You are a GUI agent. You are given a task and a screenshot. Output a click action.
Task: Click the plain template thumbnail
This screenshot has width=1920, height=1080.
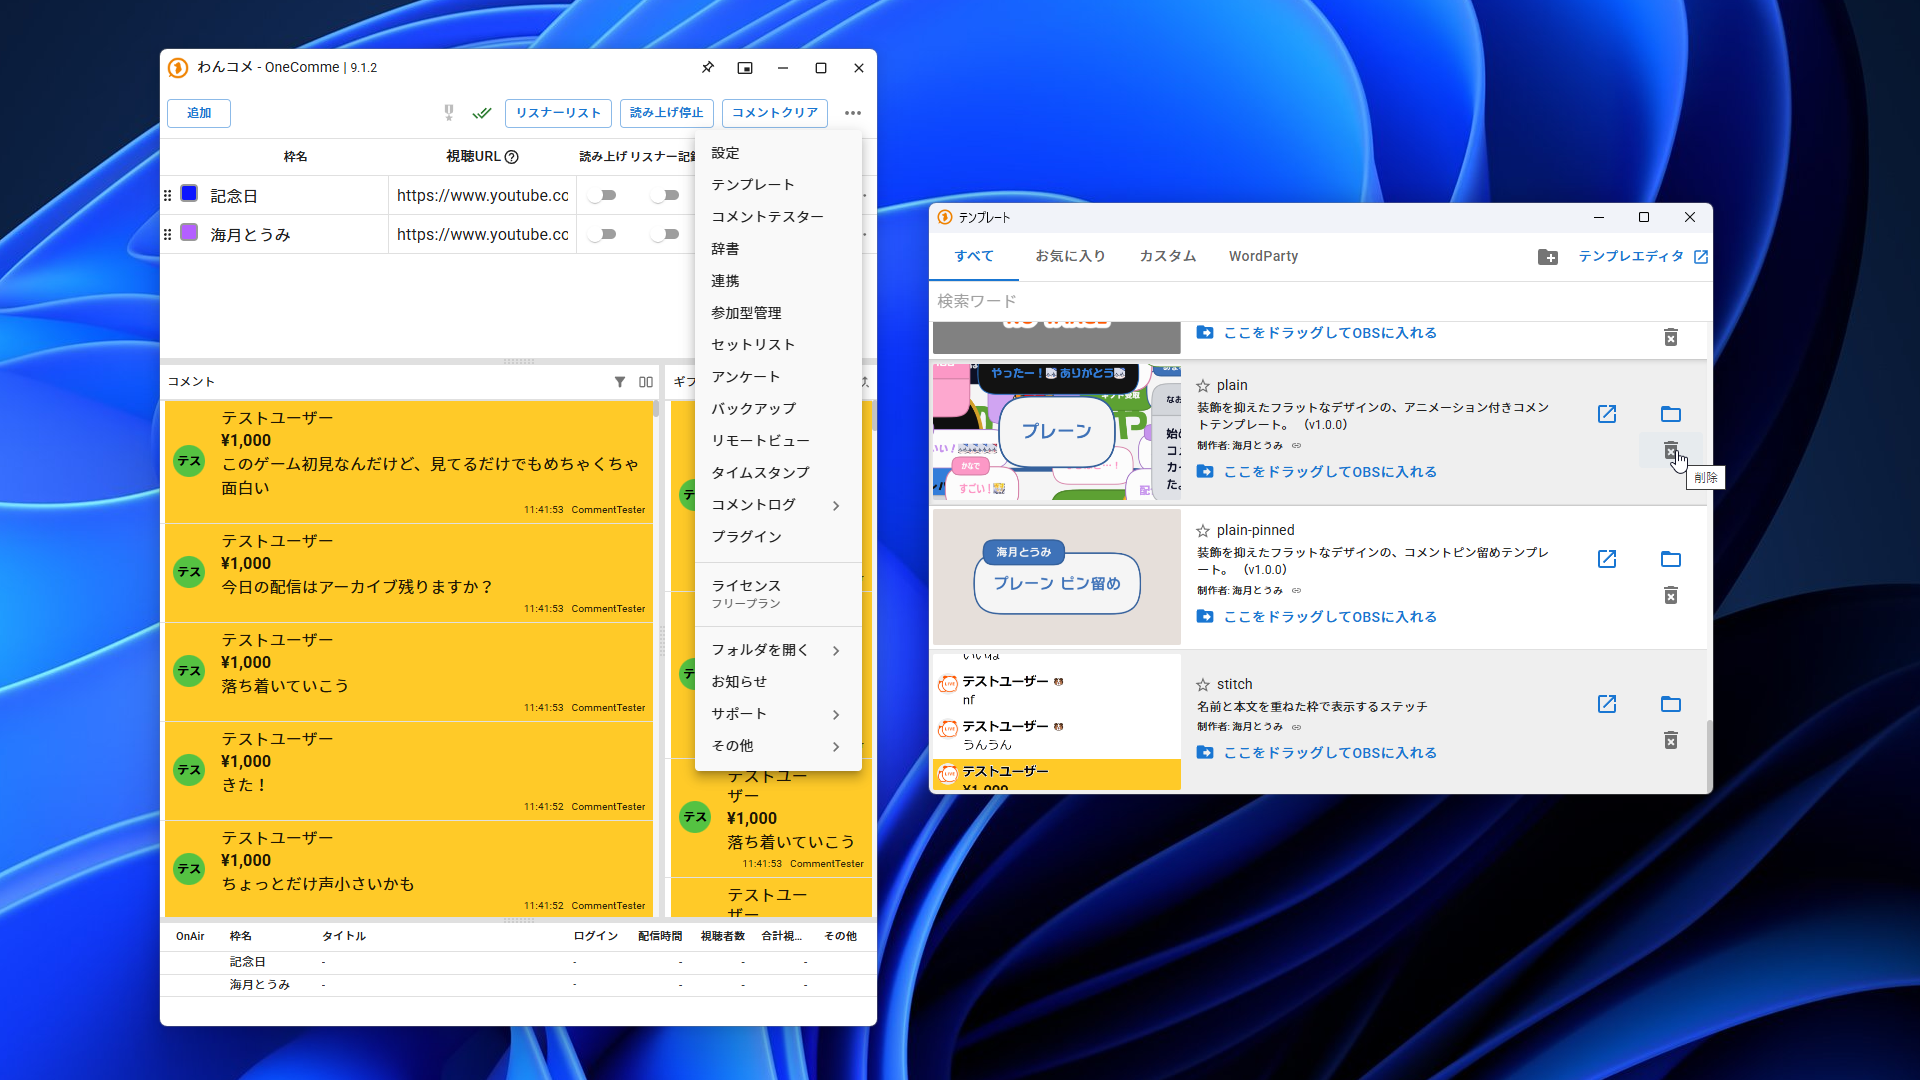[x=1057, y=432]
